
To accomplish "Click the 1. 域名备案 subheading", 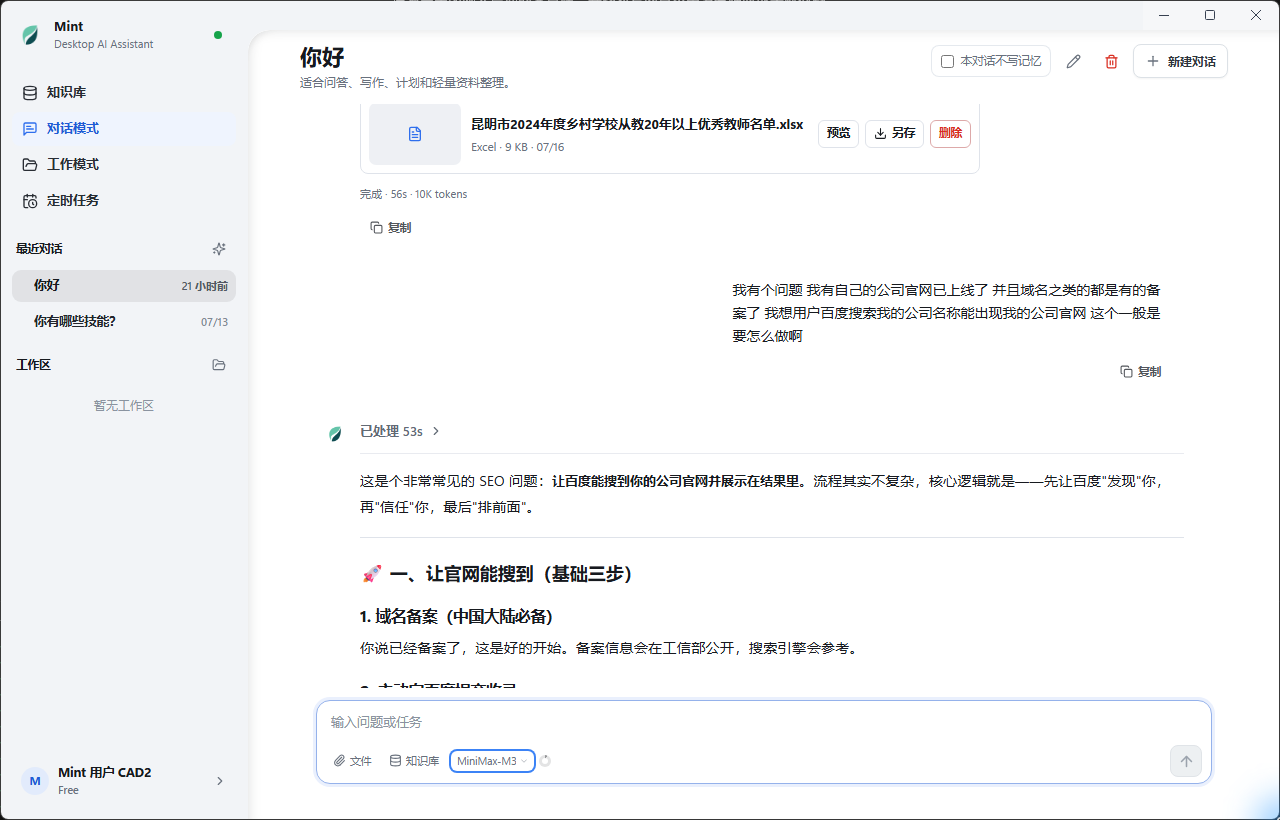I will click(x=457, y=616).
